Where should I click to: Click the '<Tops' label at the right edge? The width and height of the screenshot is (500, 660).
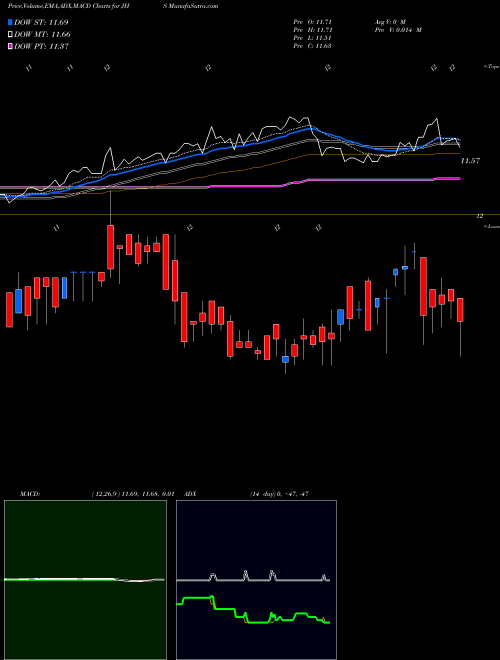click(491, 67)
